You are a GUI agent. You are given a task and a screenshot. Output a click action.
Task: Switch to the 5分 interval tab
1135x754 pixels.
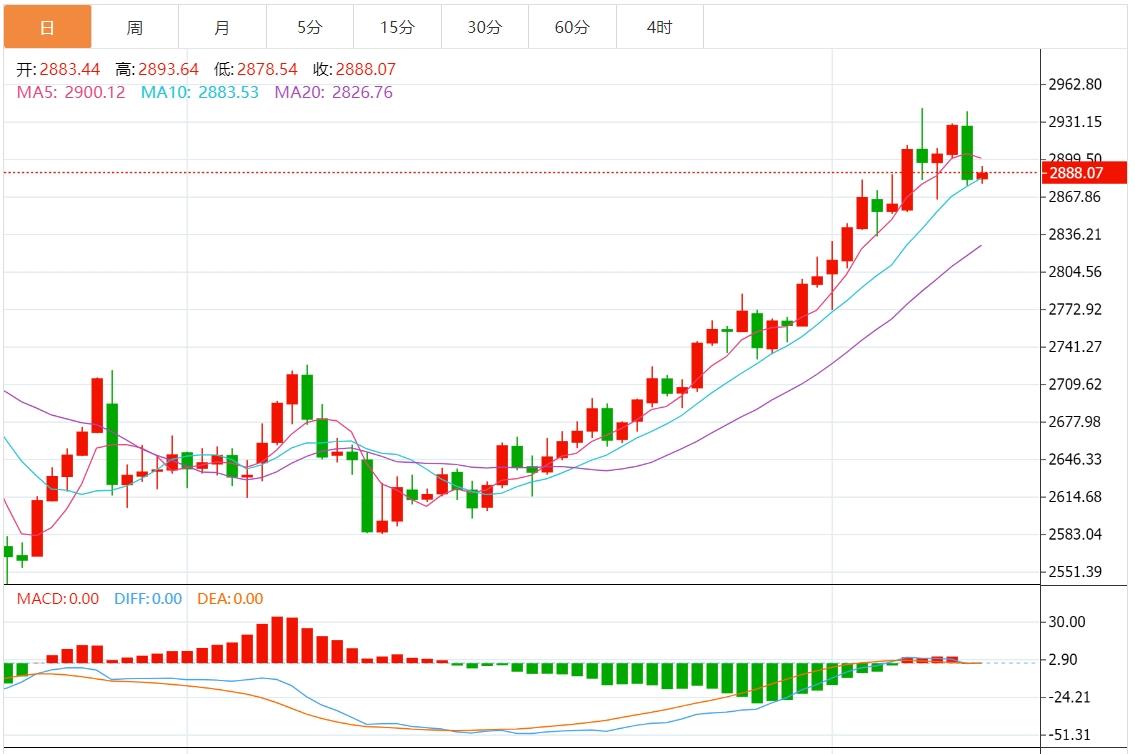(309, 27)
